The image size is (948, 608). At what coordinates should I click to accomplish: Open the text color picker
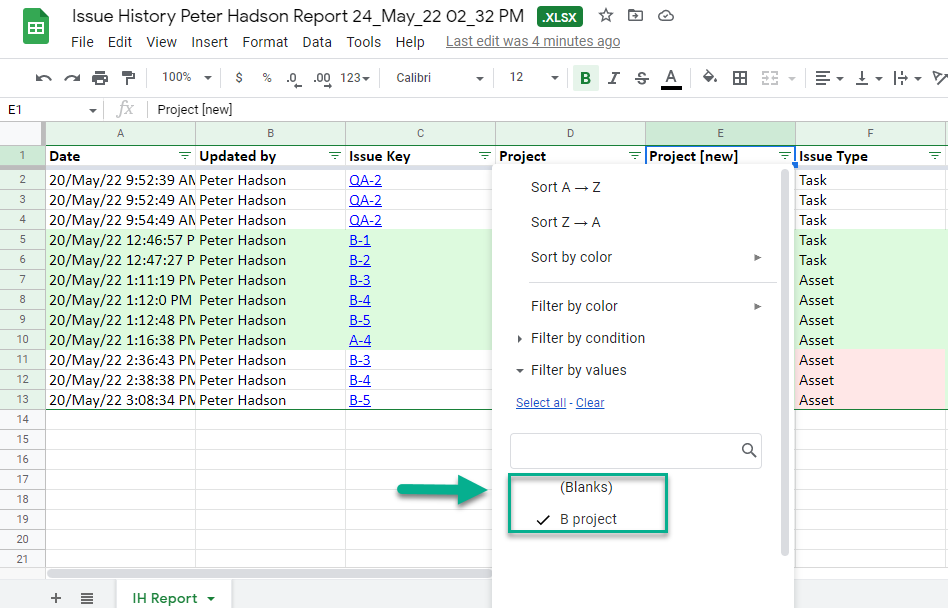(x=671, y=78)
